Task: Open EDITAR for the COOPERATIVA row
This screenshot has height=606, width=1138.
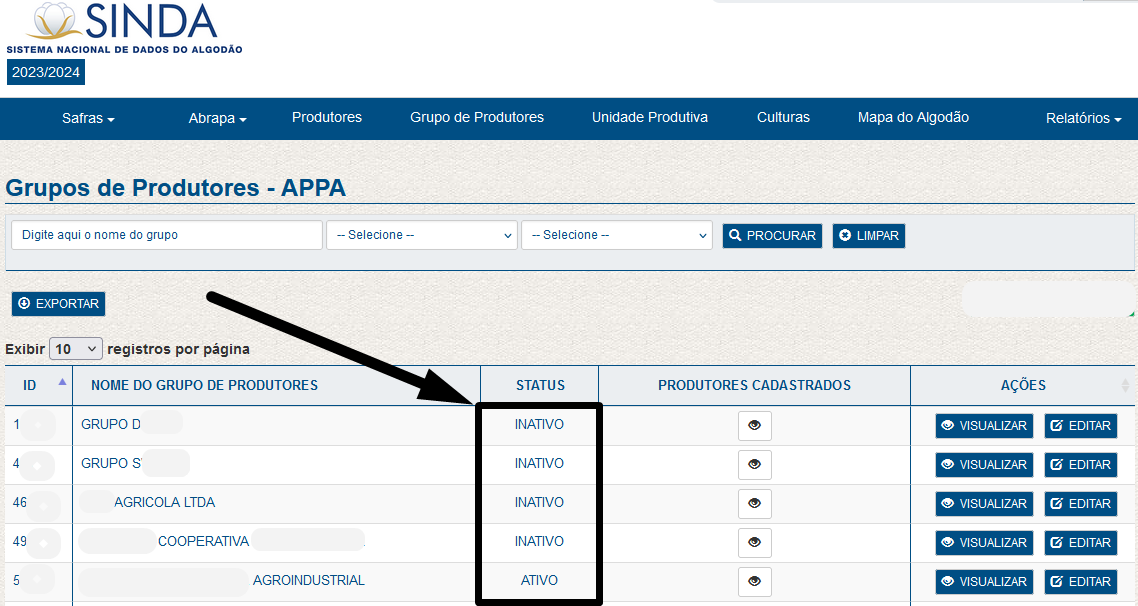Action: [1080, 543]
